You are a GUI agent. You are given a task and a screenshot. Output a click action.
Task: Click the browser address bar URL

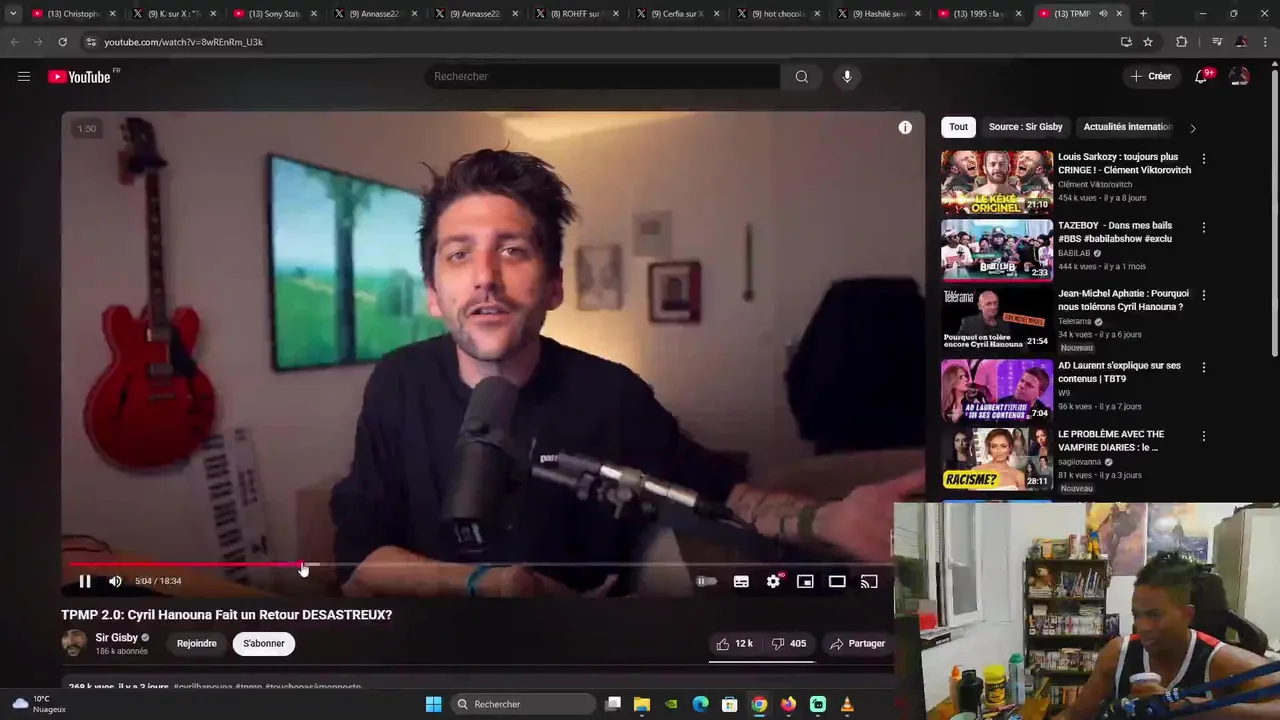coord(183,42)
